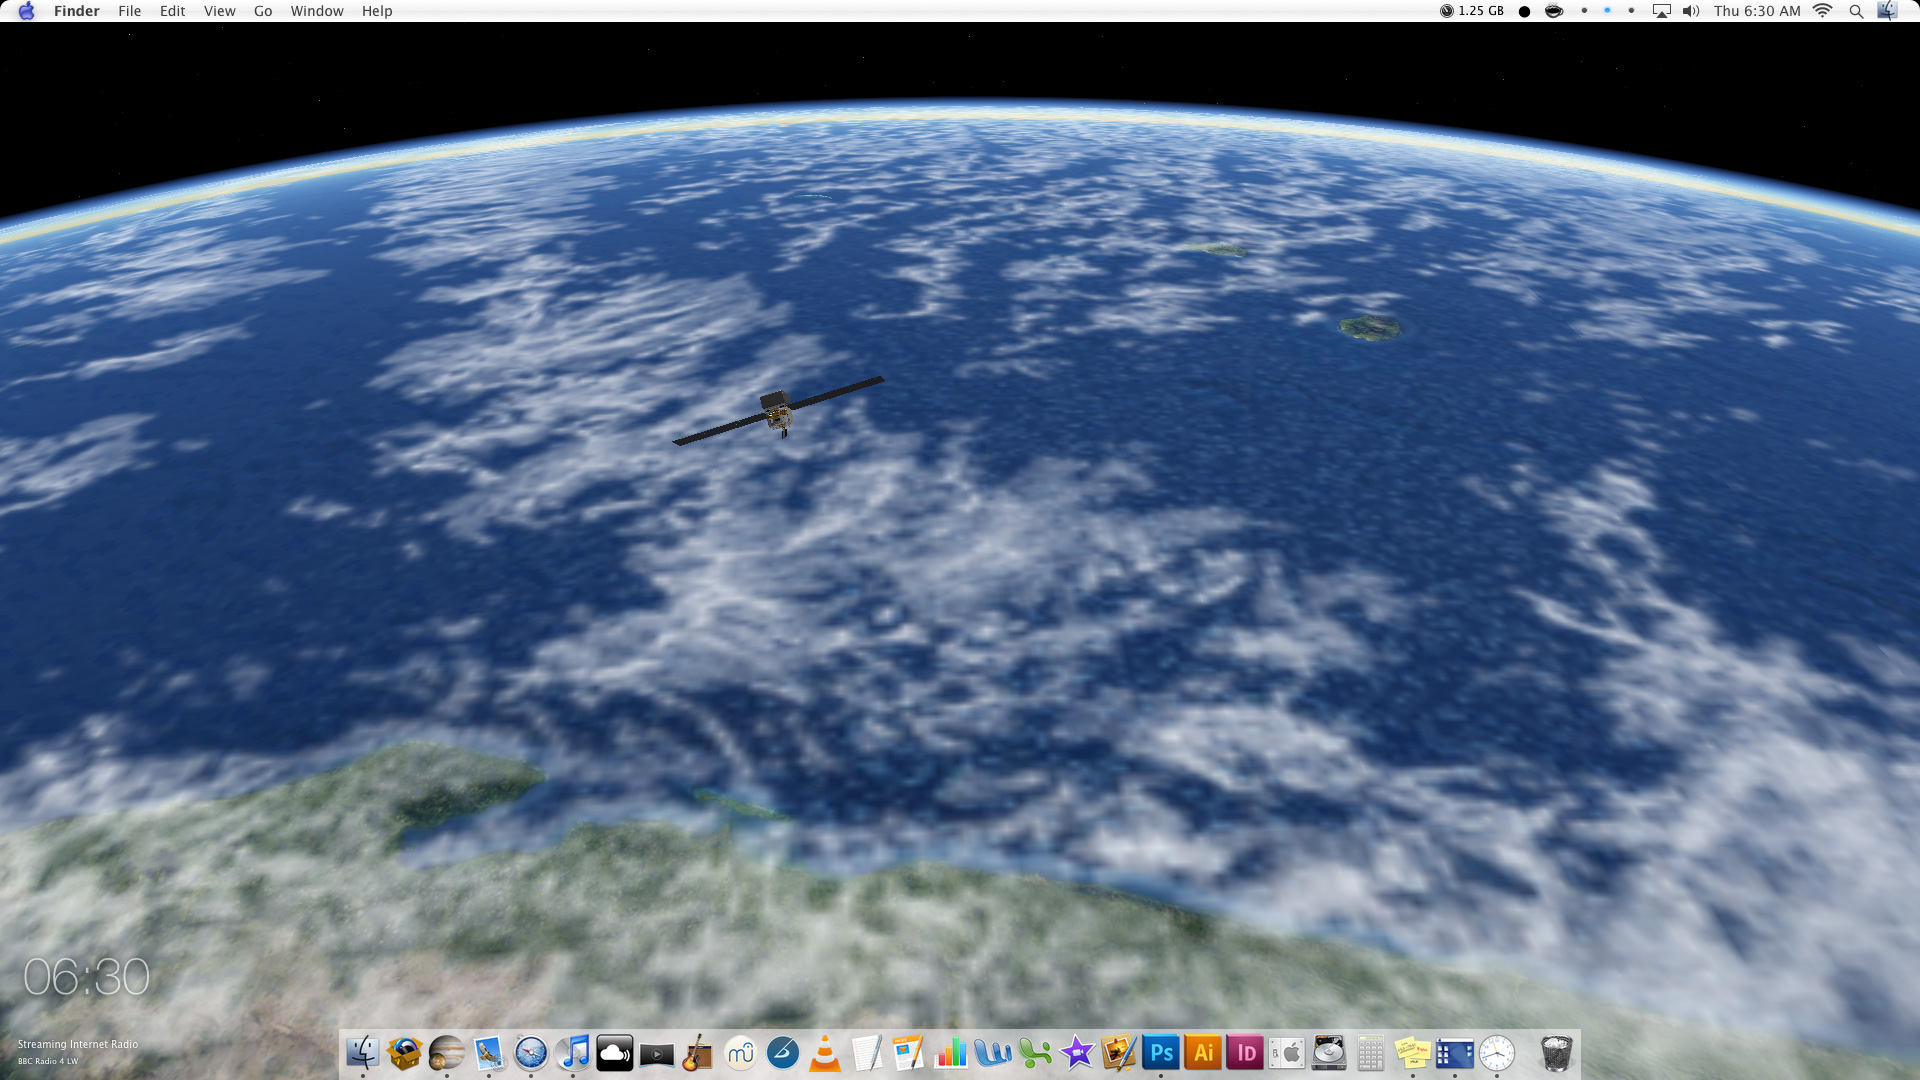Launch Pages icon in Dock
This screenshot has width=1920, height=1080.
[x=909, y=1053]
